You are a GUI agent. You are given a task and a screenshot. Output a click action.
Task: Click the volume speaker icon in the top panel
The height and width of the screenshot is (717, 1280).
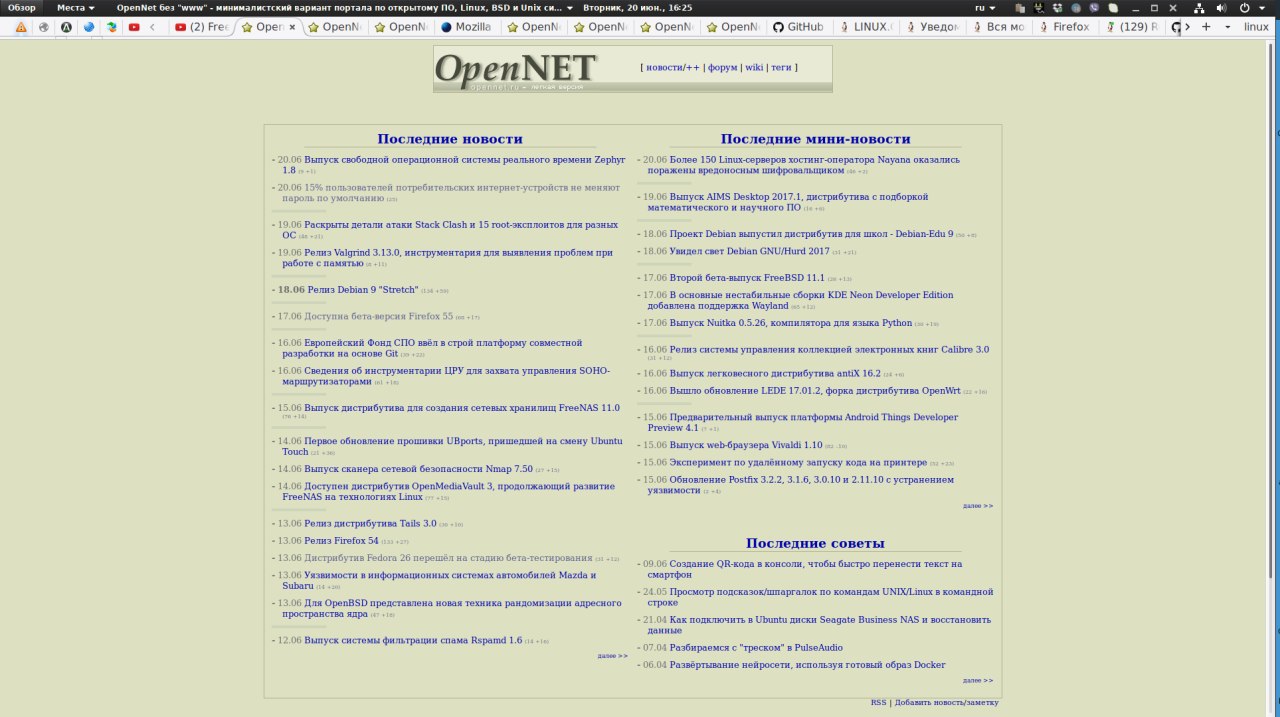pyautogui.click(x=1221, y=7)
